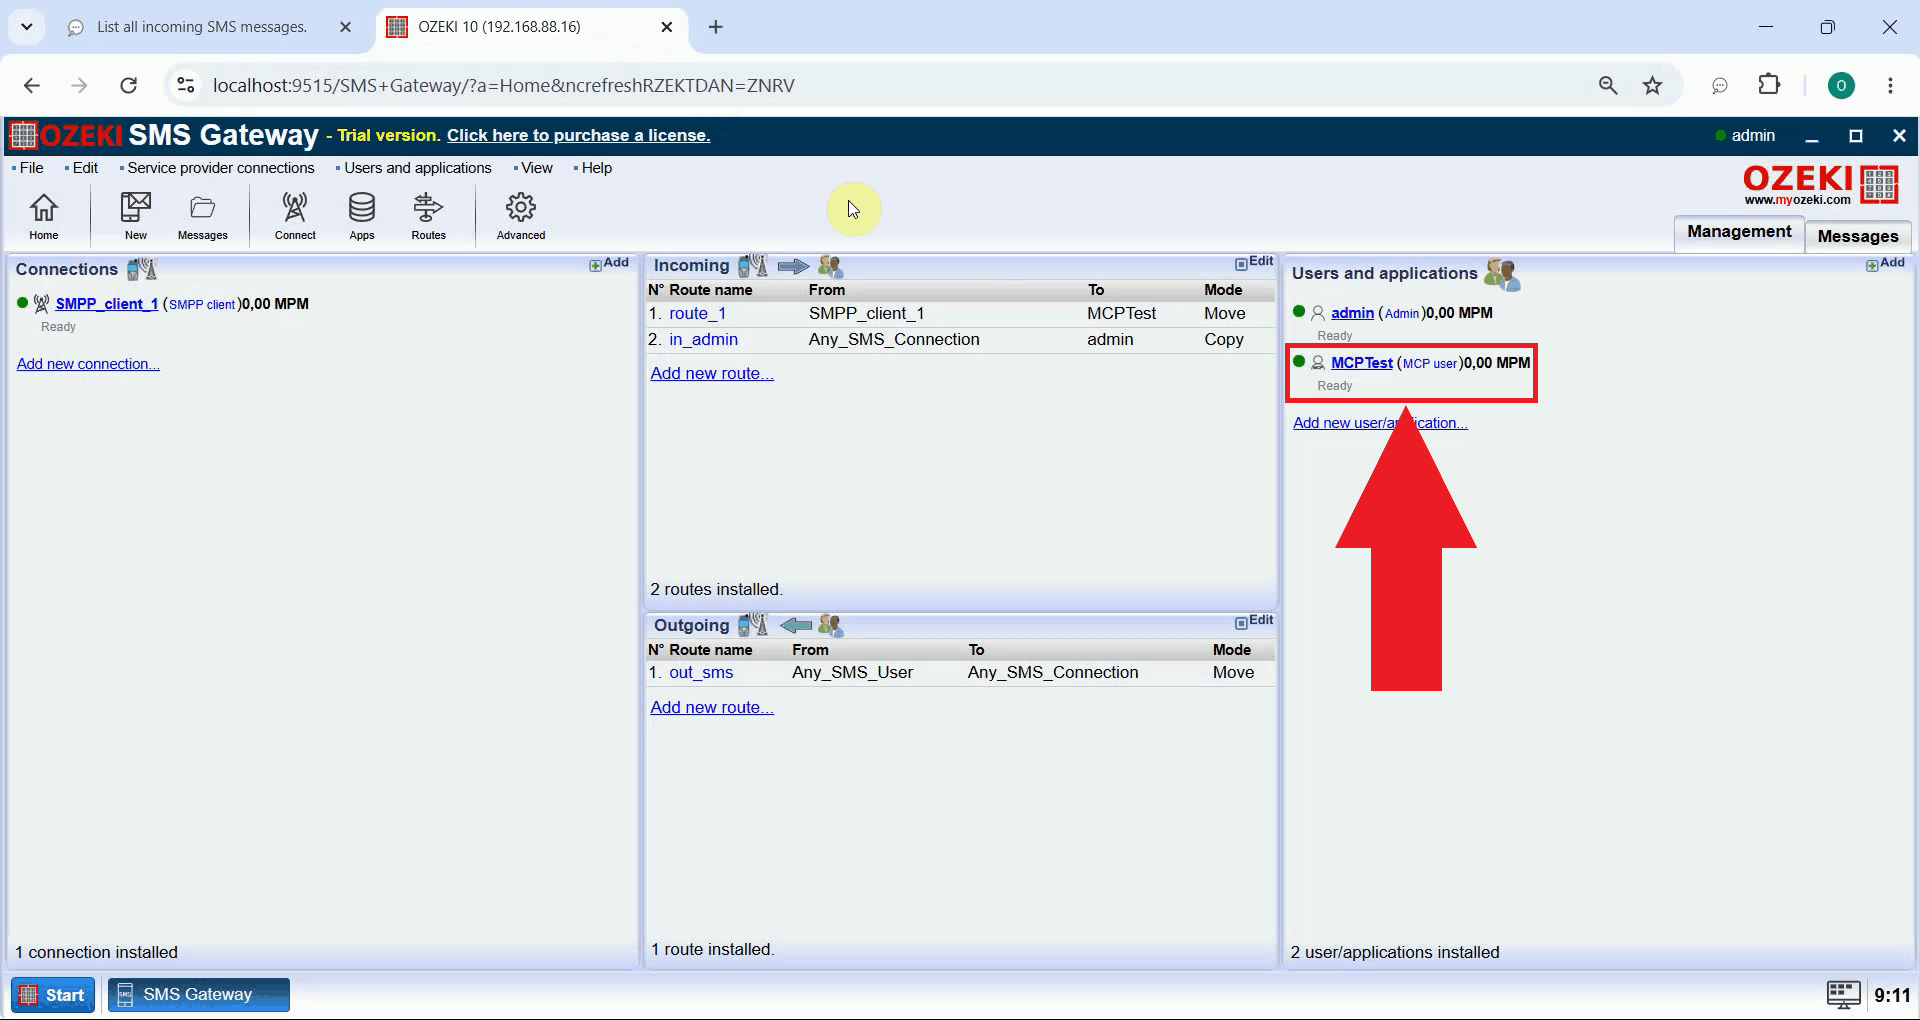Click the OZEKI logo in the corner
This screenshot has width=1920, height=1020.
pos(1820,185)
